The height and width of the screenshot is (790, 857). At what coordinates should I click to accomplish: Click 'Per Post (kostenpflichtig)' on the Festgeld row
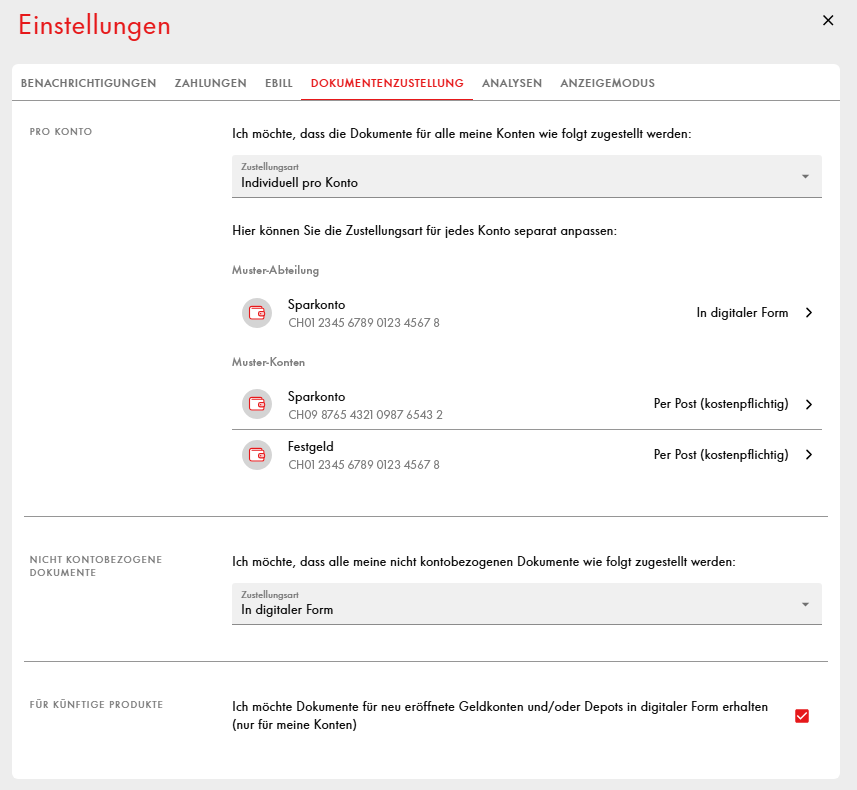tap(720, 455)
